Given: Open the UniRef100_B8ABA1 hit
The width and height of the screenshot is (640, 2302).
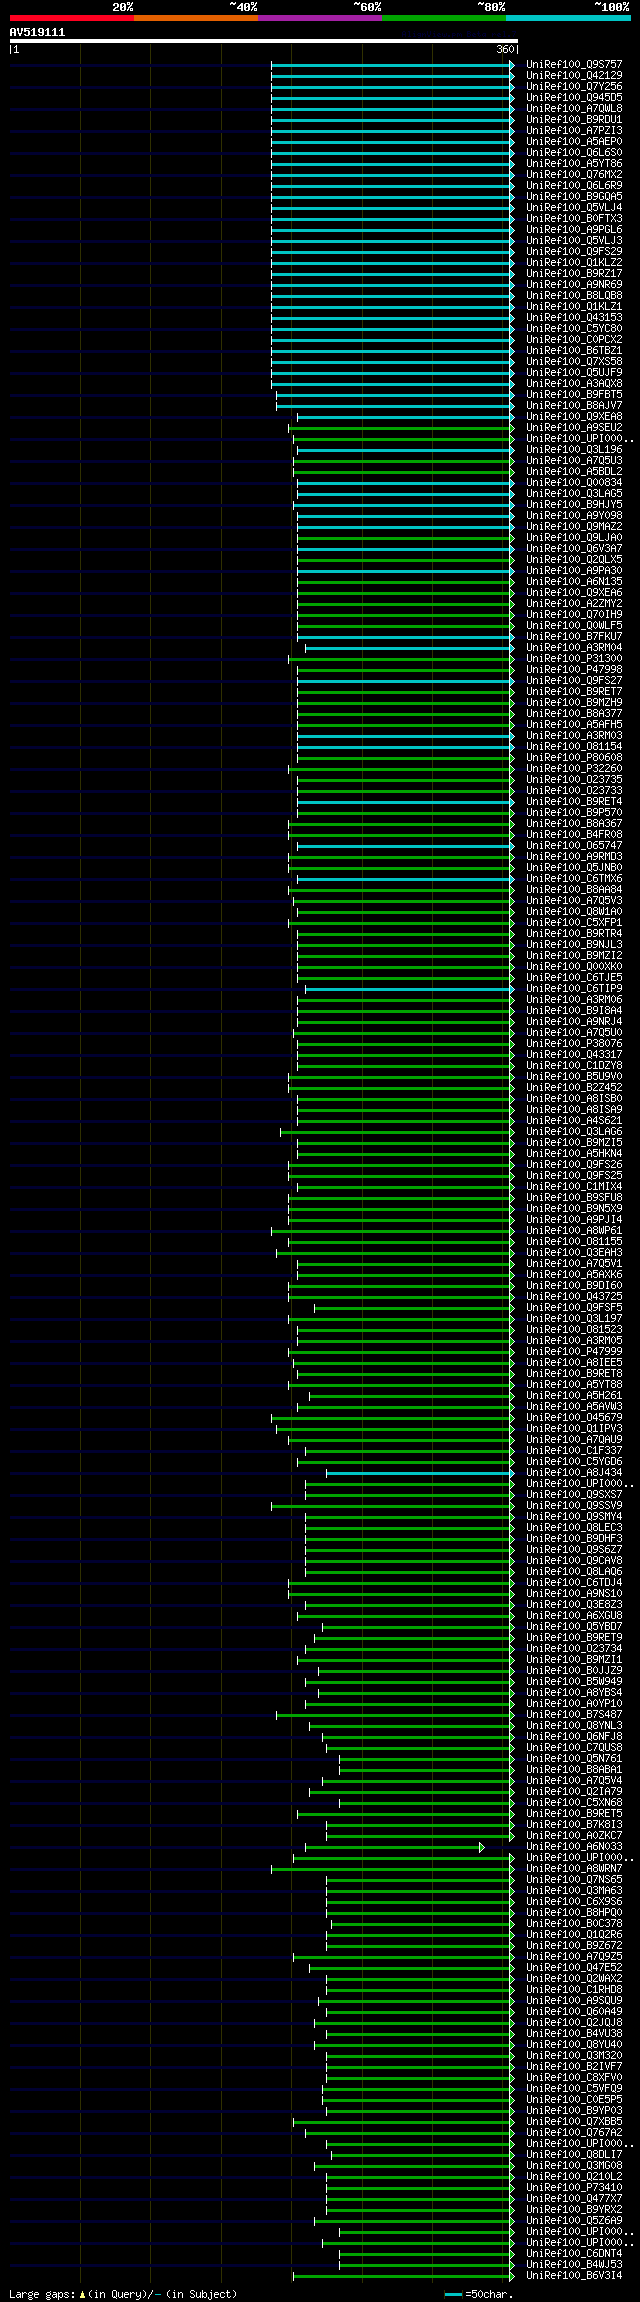Looking at the screenshot, I should (574, 1769).
